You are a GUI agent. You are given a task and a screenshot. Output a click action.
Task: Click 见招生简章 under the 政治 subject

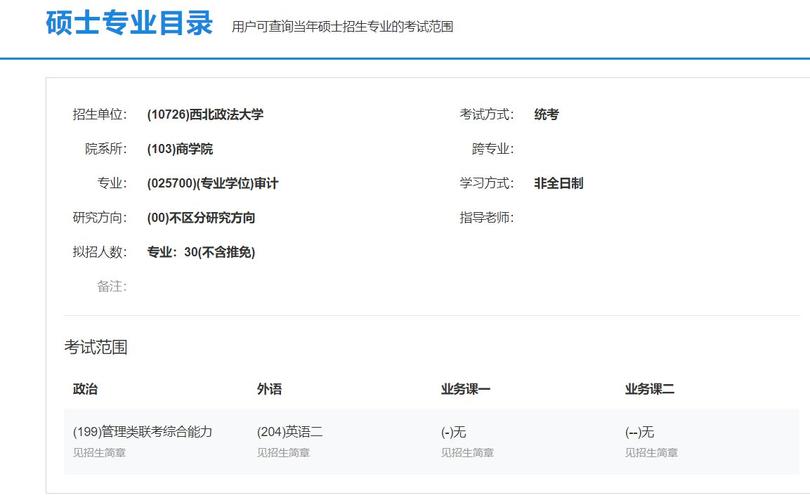coord(99,453)
